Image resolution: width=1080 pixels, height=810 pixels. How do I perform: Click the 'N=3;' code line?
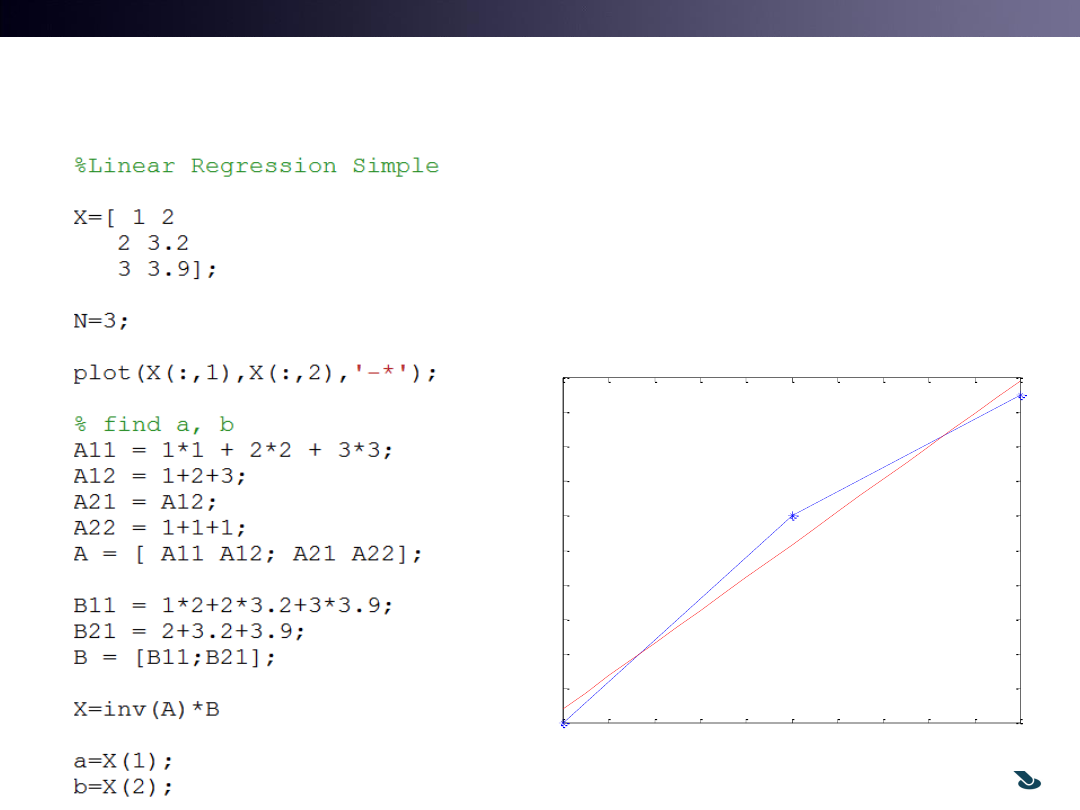click(101, 321)
